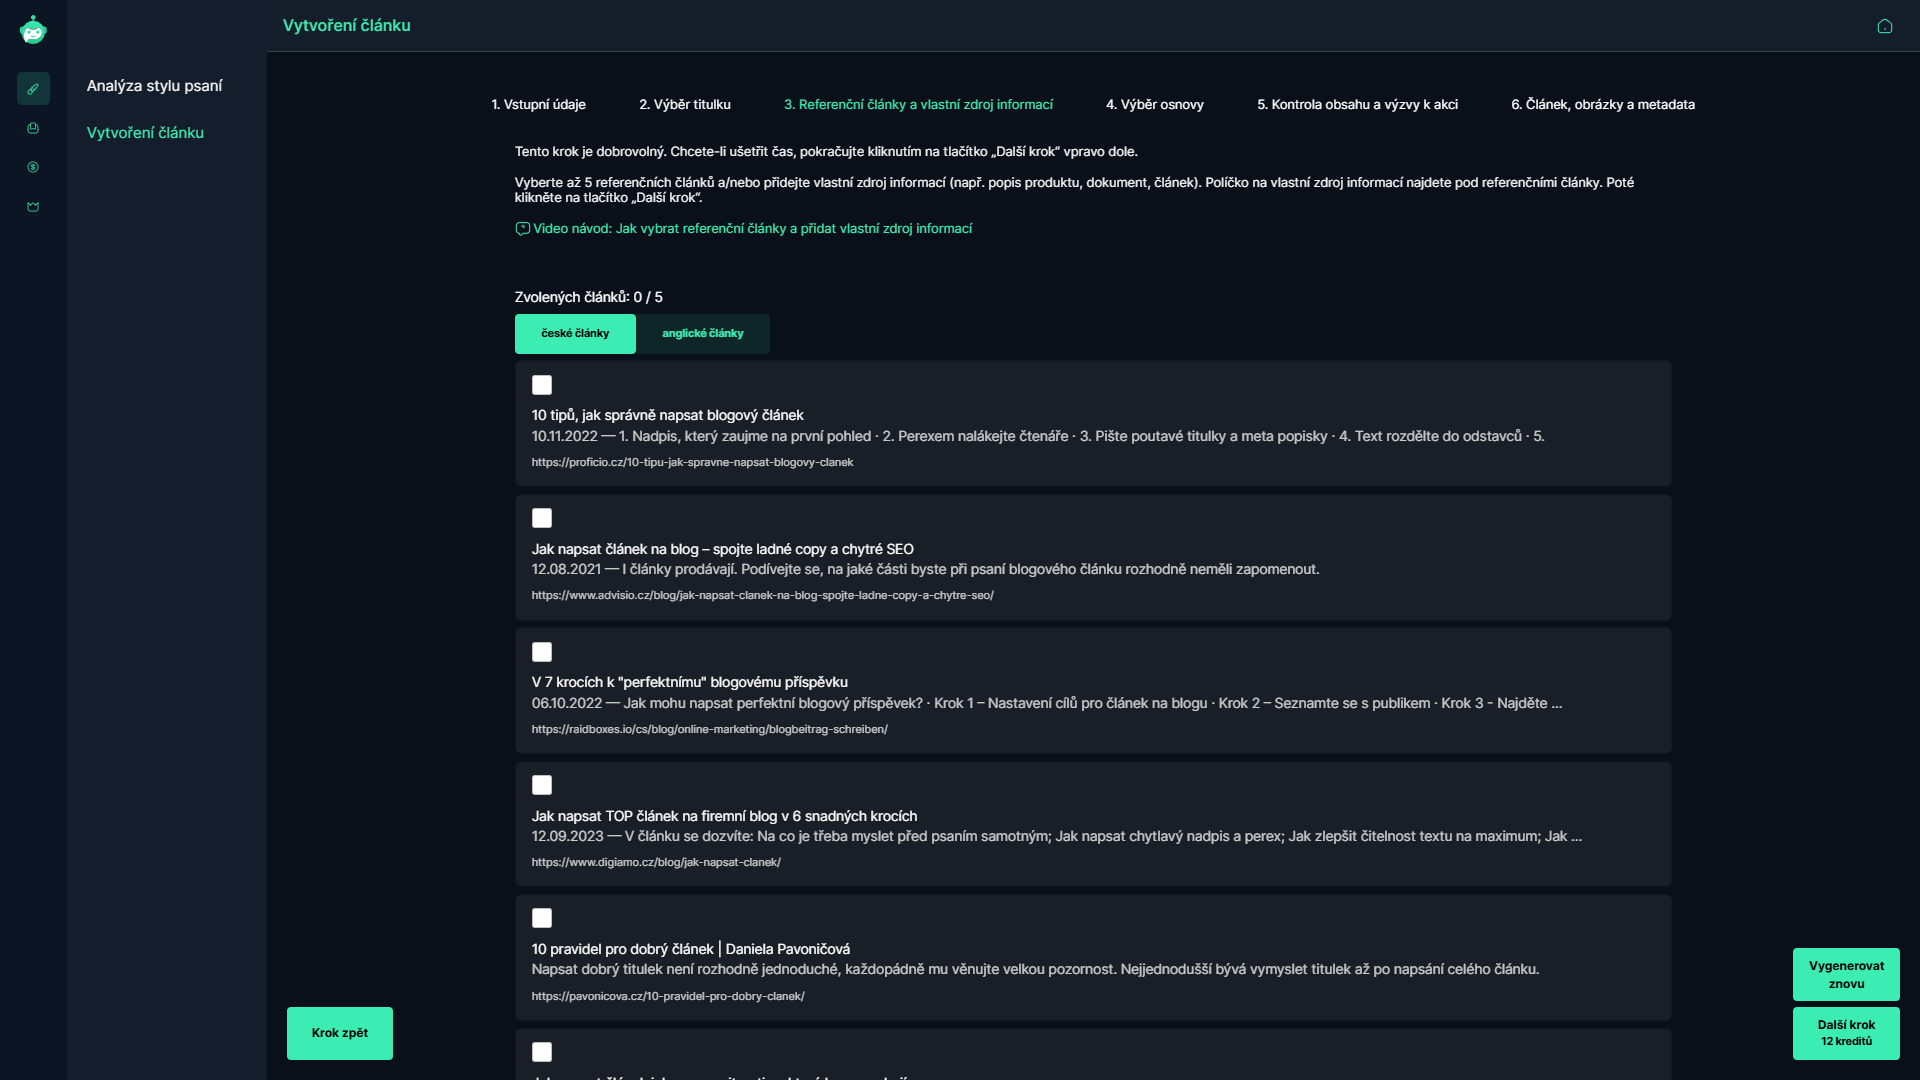
Task: Open 'Vytvoření článku' in side menu
Action: [145, 133]
